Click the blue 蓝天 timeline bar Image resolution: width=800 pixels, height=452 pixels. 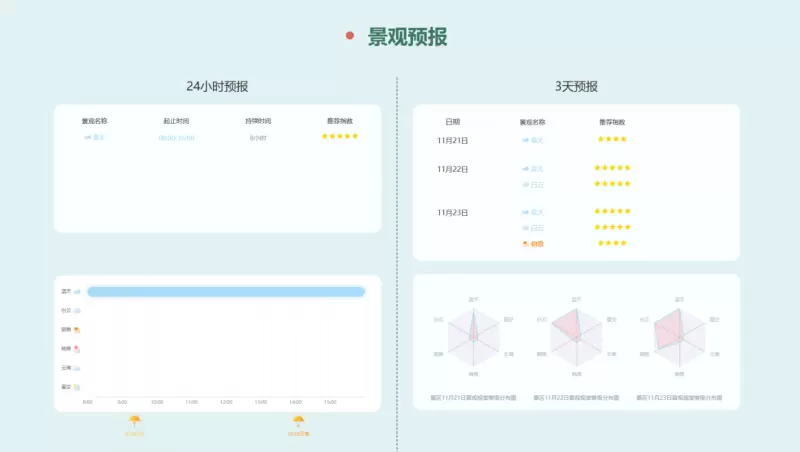225,291
